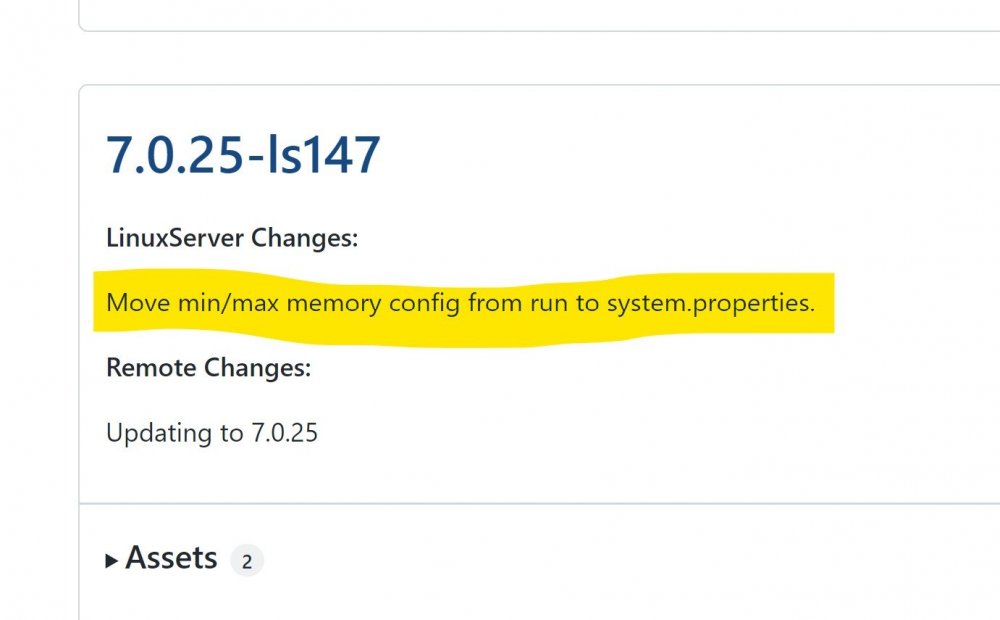Click the Remote Changes heading
The image size is (1000, 620).
[x=209, y=367]
